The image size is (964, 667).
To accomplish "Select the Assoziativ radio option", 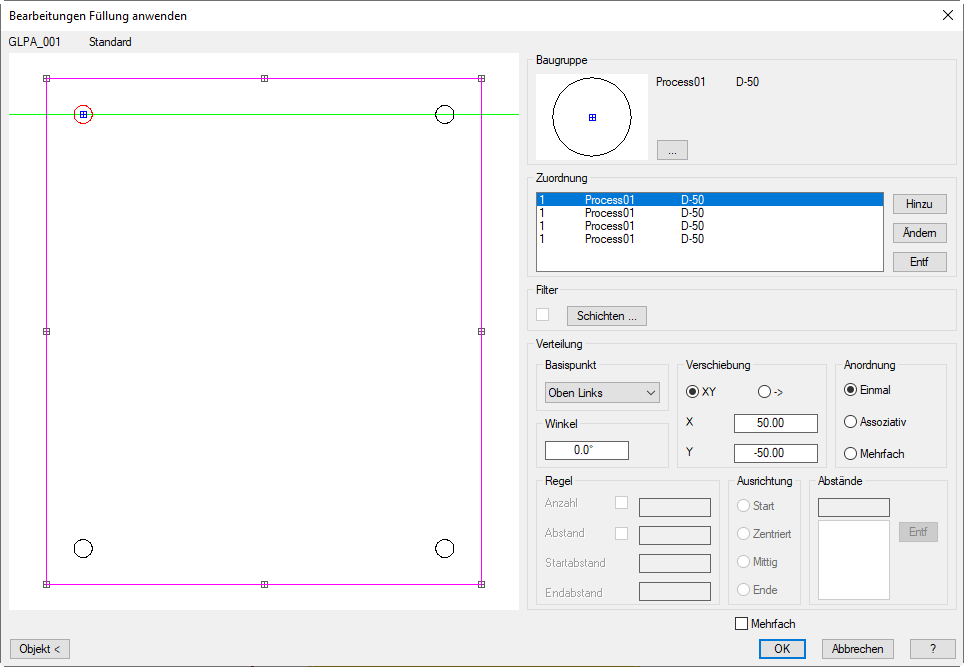I will tap(851, 422).
